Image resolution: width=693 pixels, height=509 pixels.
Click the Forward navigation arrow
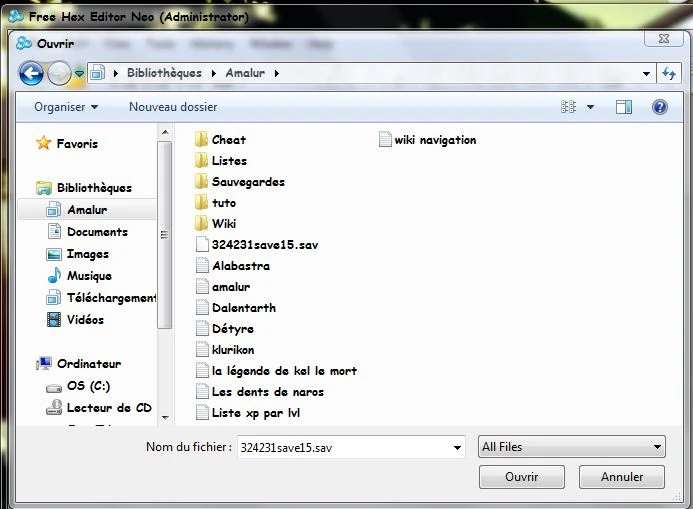click(x=59, y=73)
